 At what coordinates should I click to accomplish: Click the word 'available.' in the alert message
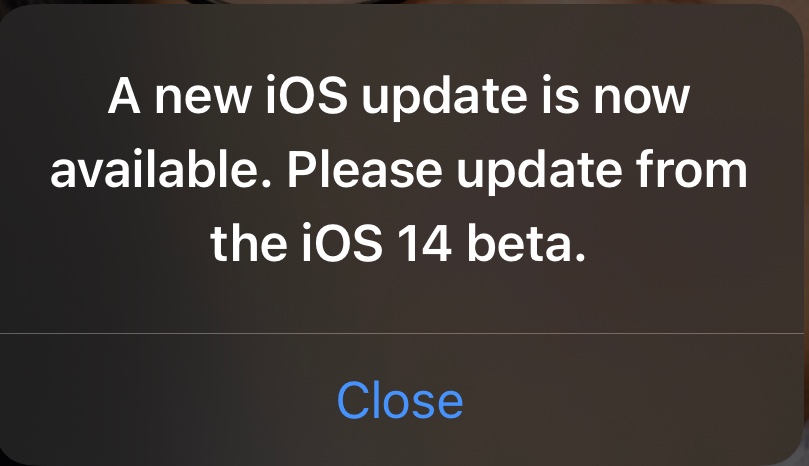click(x=160, y=169)
